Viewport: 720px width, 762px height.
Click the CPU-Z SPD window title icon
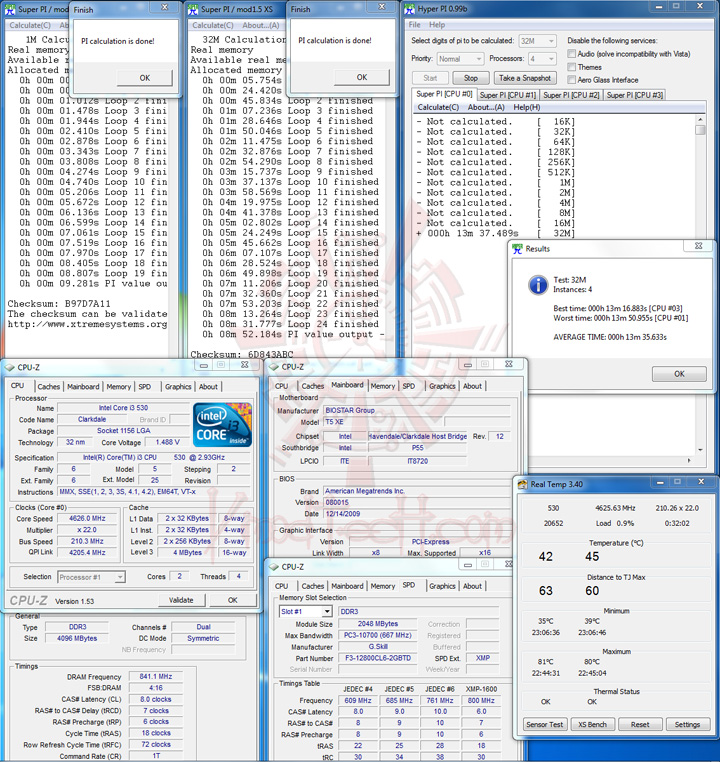tap(274, 567)
